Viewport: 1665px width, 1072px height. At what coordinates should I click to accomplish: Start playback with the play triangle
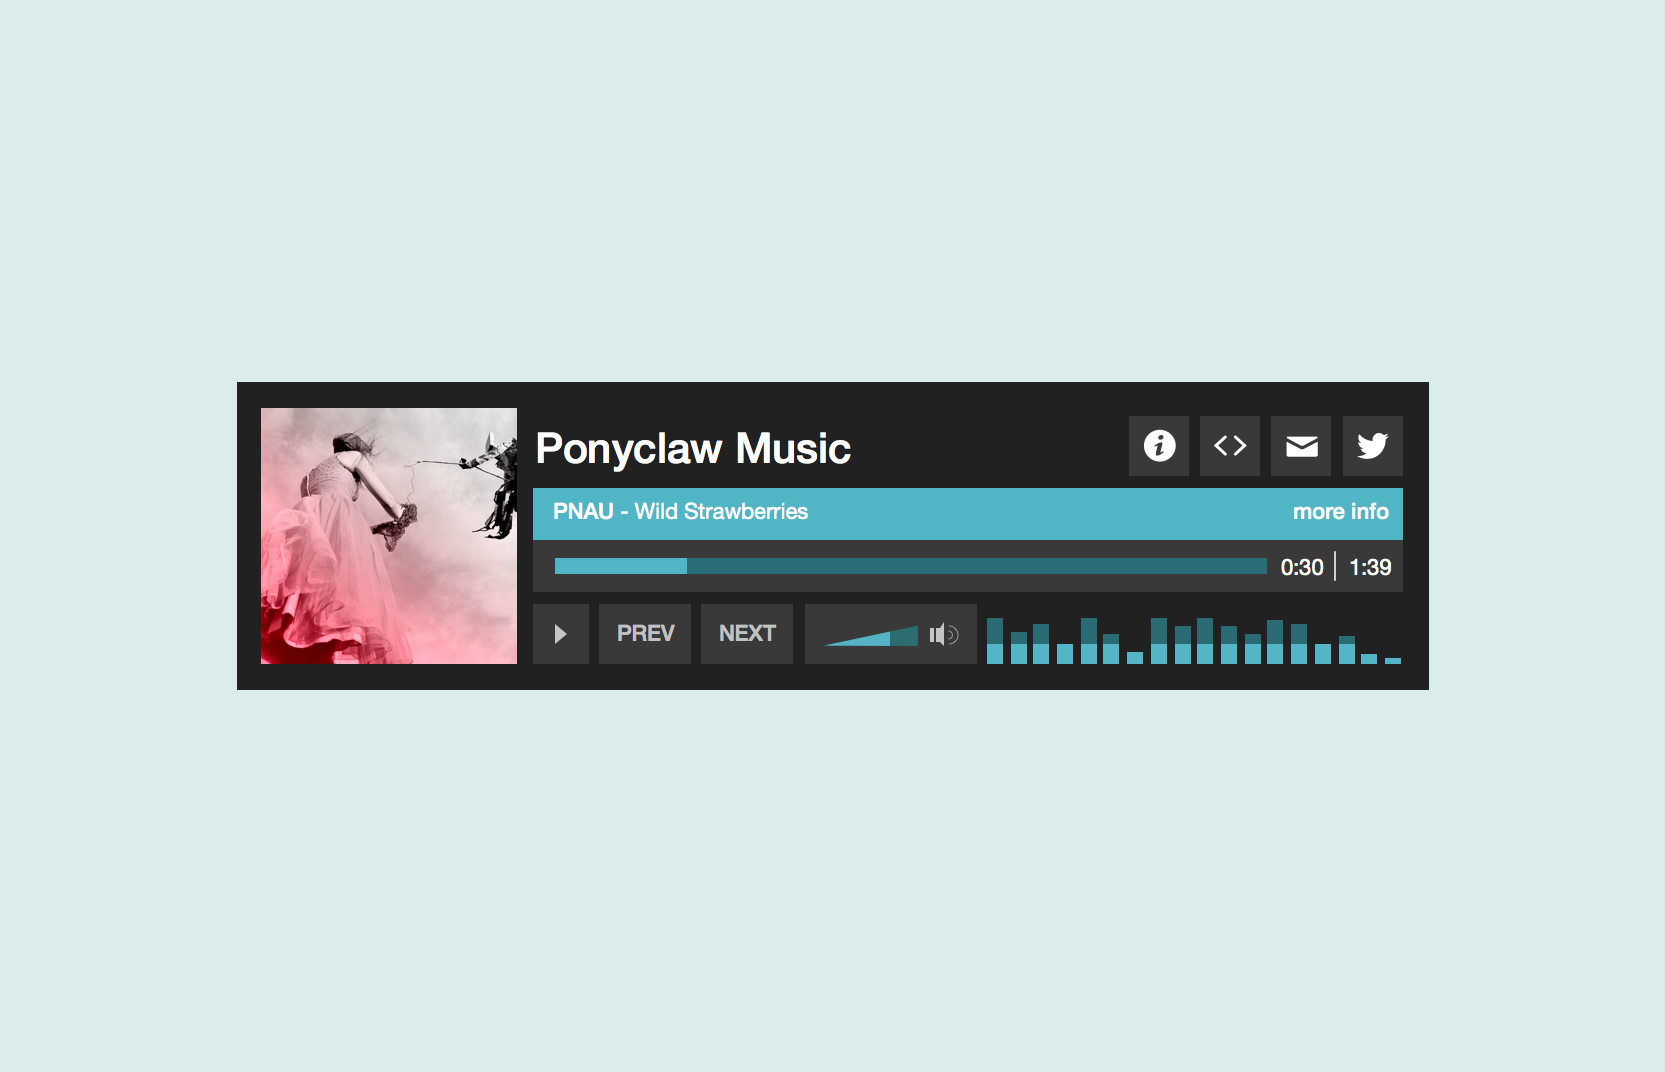[x=561, y=634]
